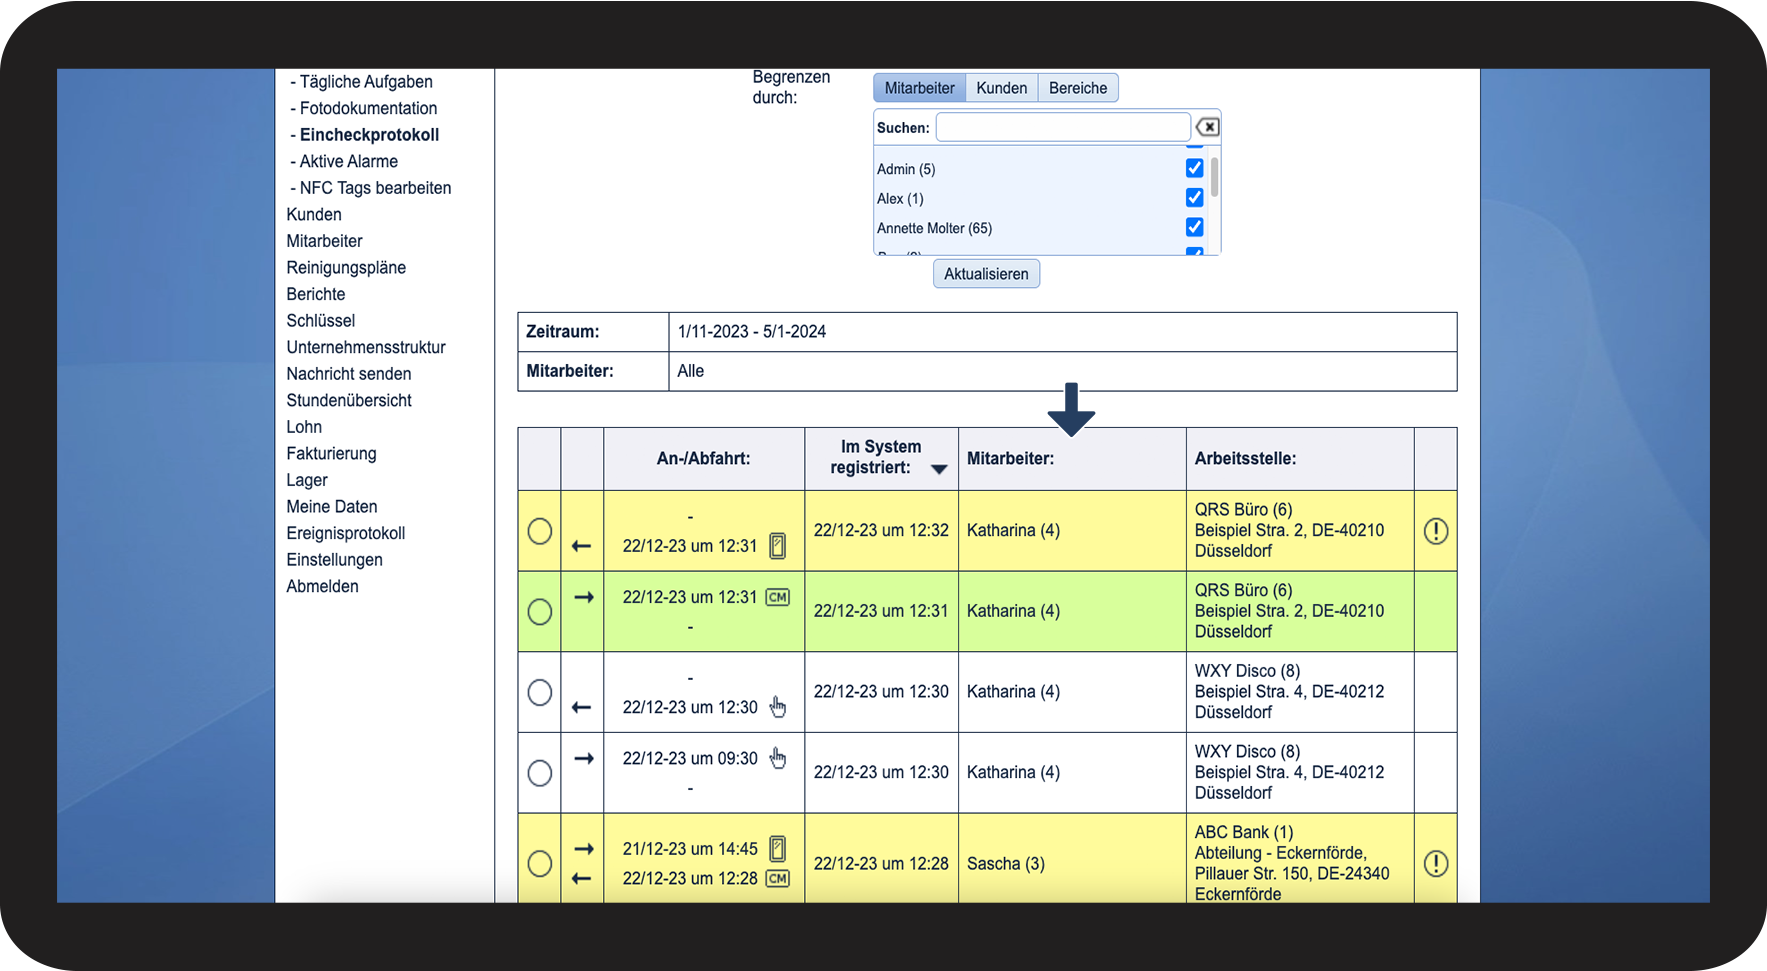Click CM icon beside 22/12-23 12:31 arrival
1767x971 pixels.
point(777,597)
